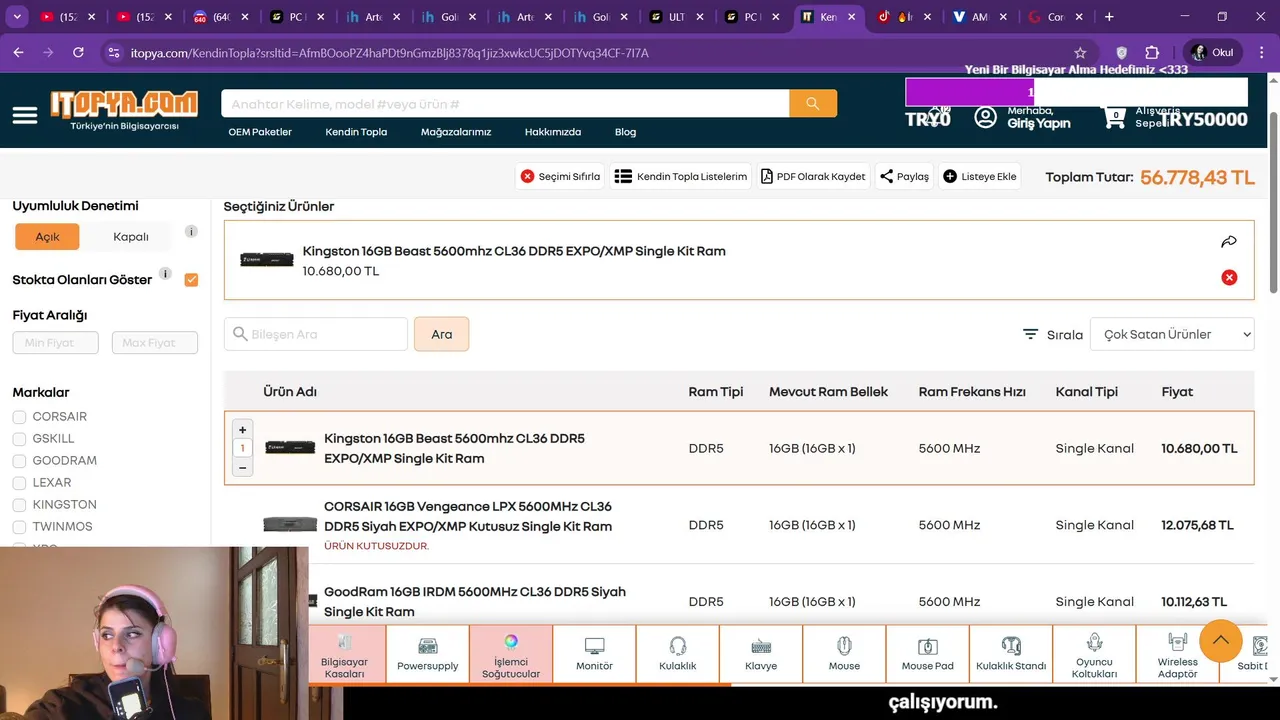The width and height of the screenshot is (1280, 720).
Task: Click PDF Olarak Kaydet
Action: tap(813, 176)
